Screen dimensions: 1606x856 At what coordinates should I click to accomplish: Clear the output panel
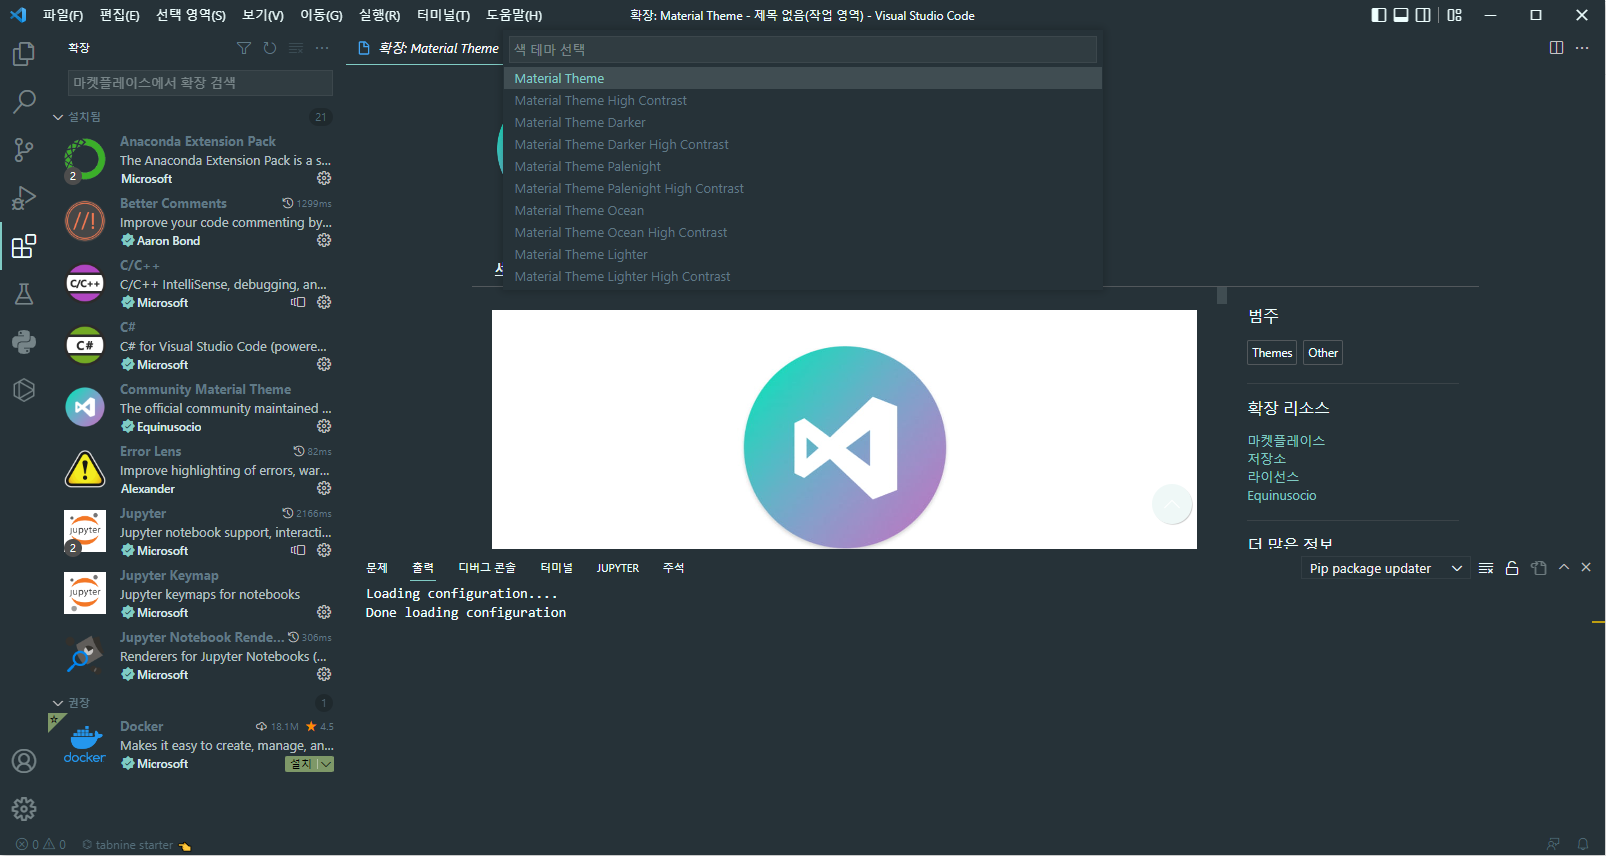[1486, 568]
